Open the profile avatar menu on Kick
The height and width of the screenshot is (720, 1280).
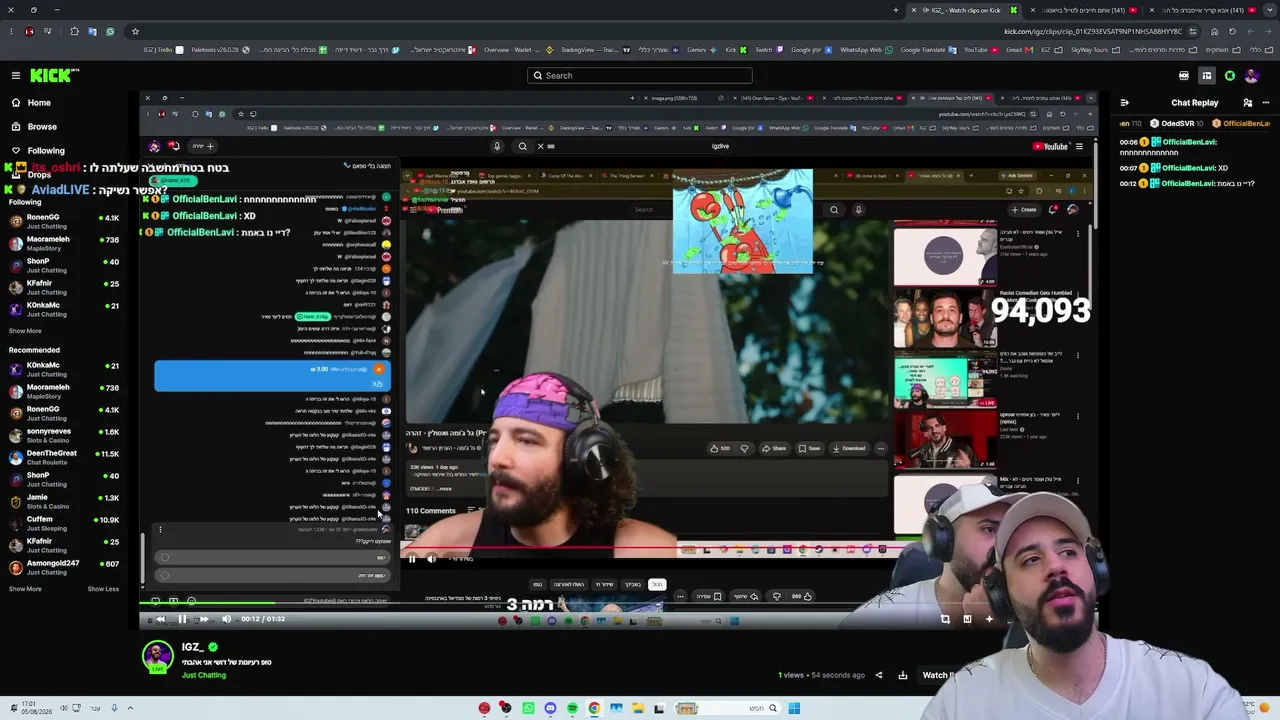pos(1251,76)
